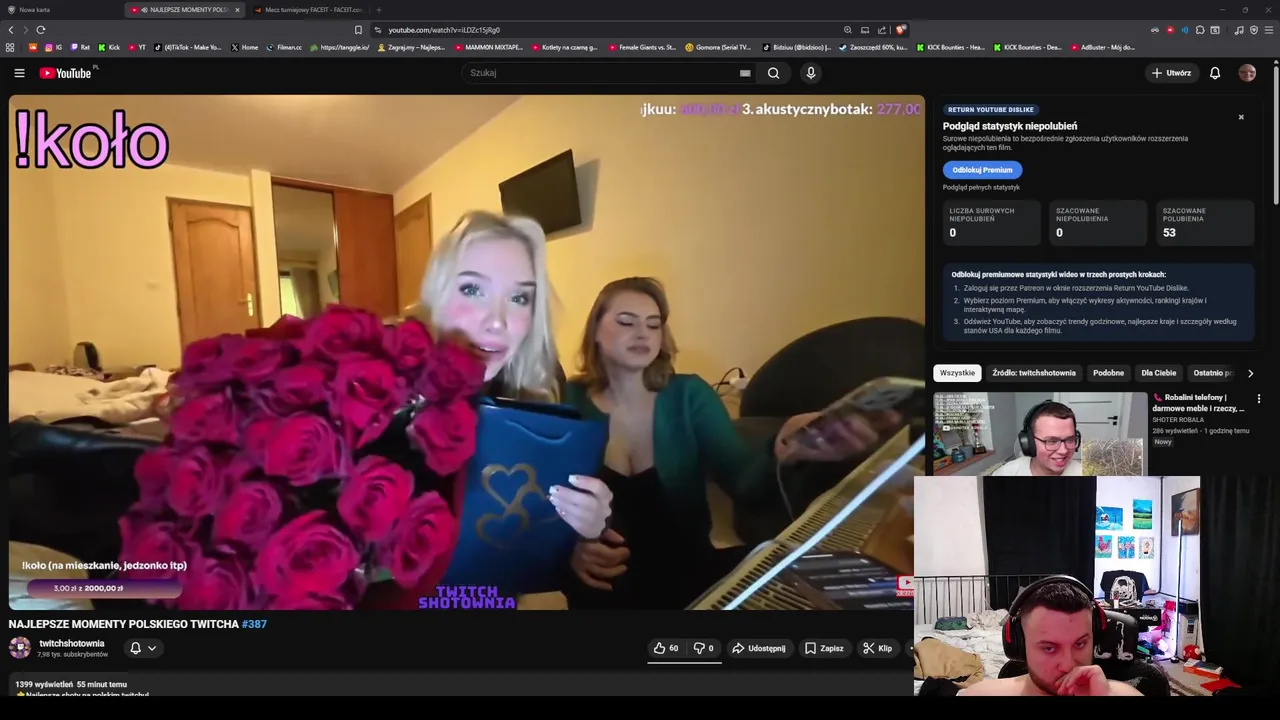The width and height of the screenshot is (1280, 720).
Task: Select the Źródło: twitchshotownia chip
Action: [1034, 373]
